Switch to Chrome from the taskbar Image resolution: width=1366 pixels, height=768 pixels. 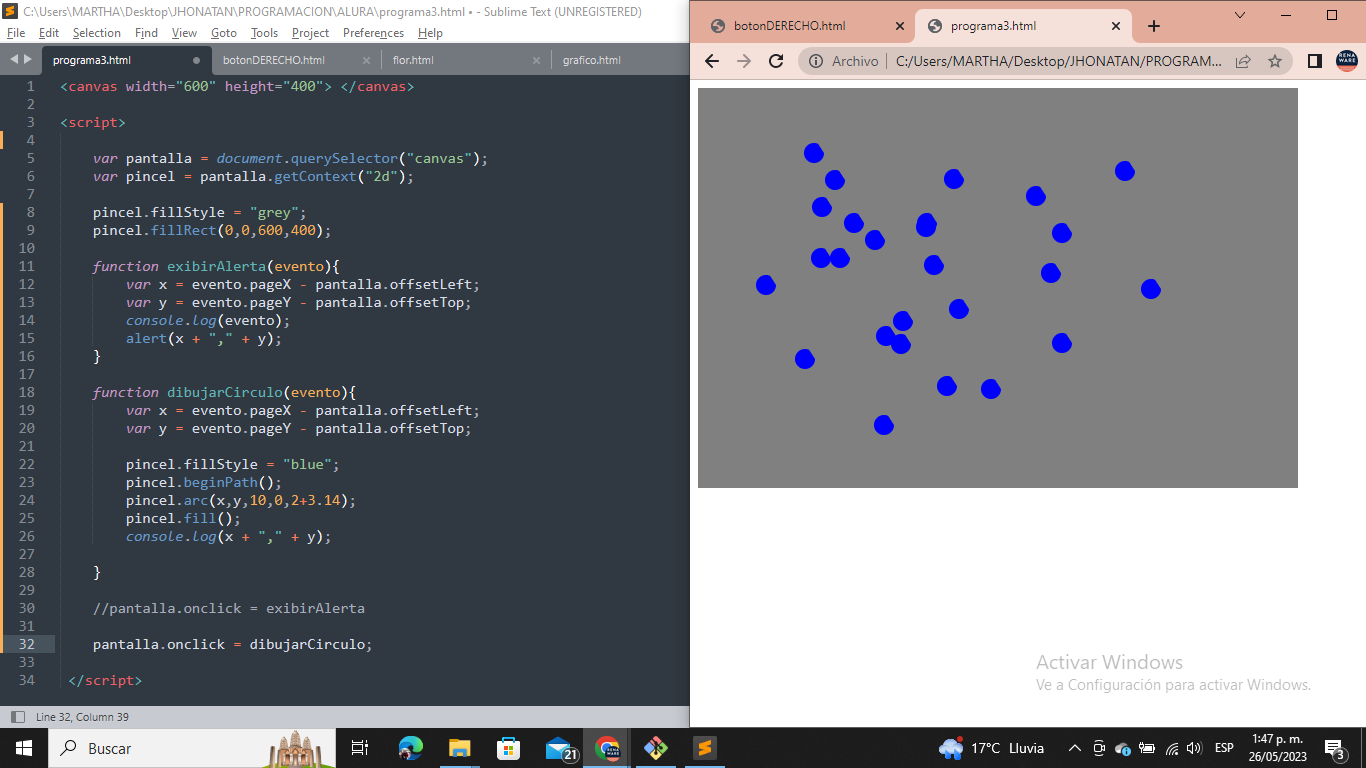pos(607,748)
